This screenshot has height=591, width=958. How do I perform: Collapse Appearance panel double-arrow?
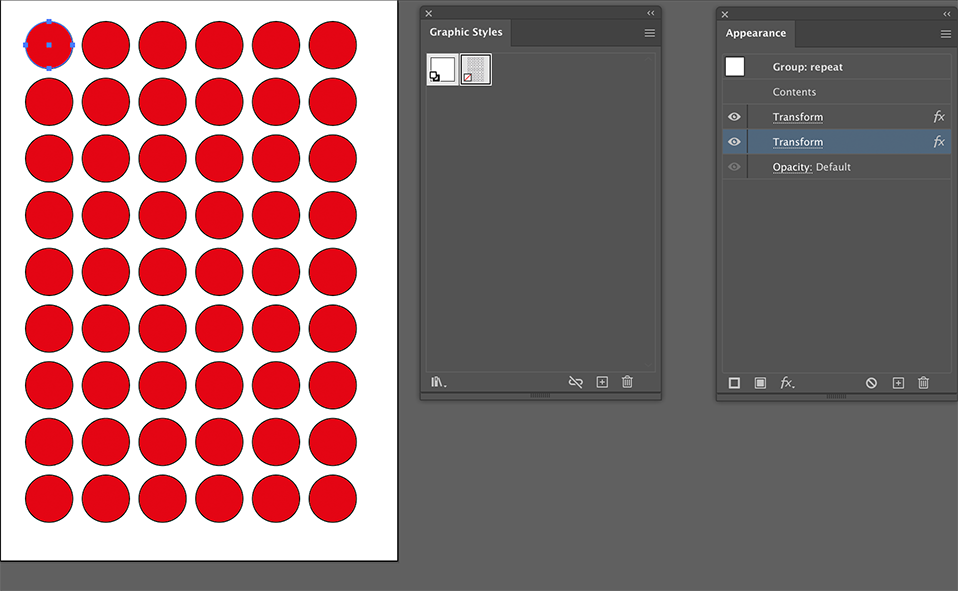(x=946, y=14)
